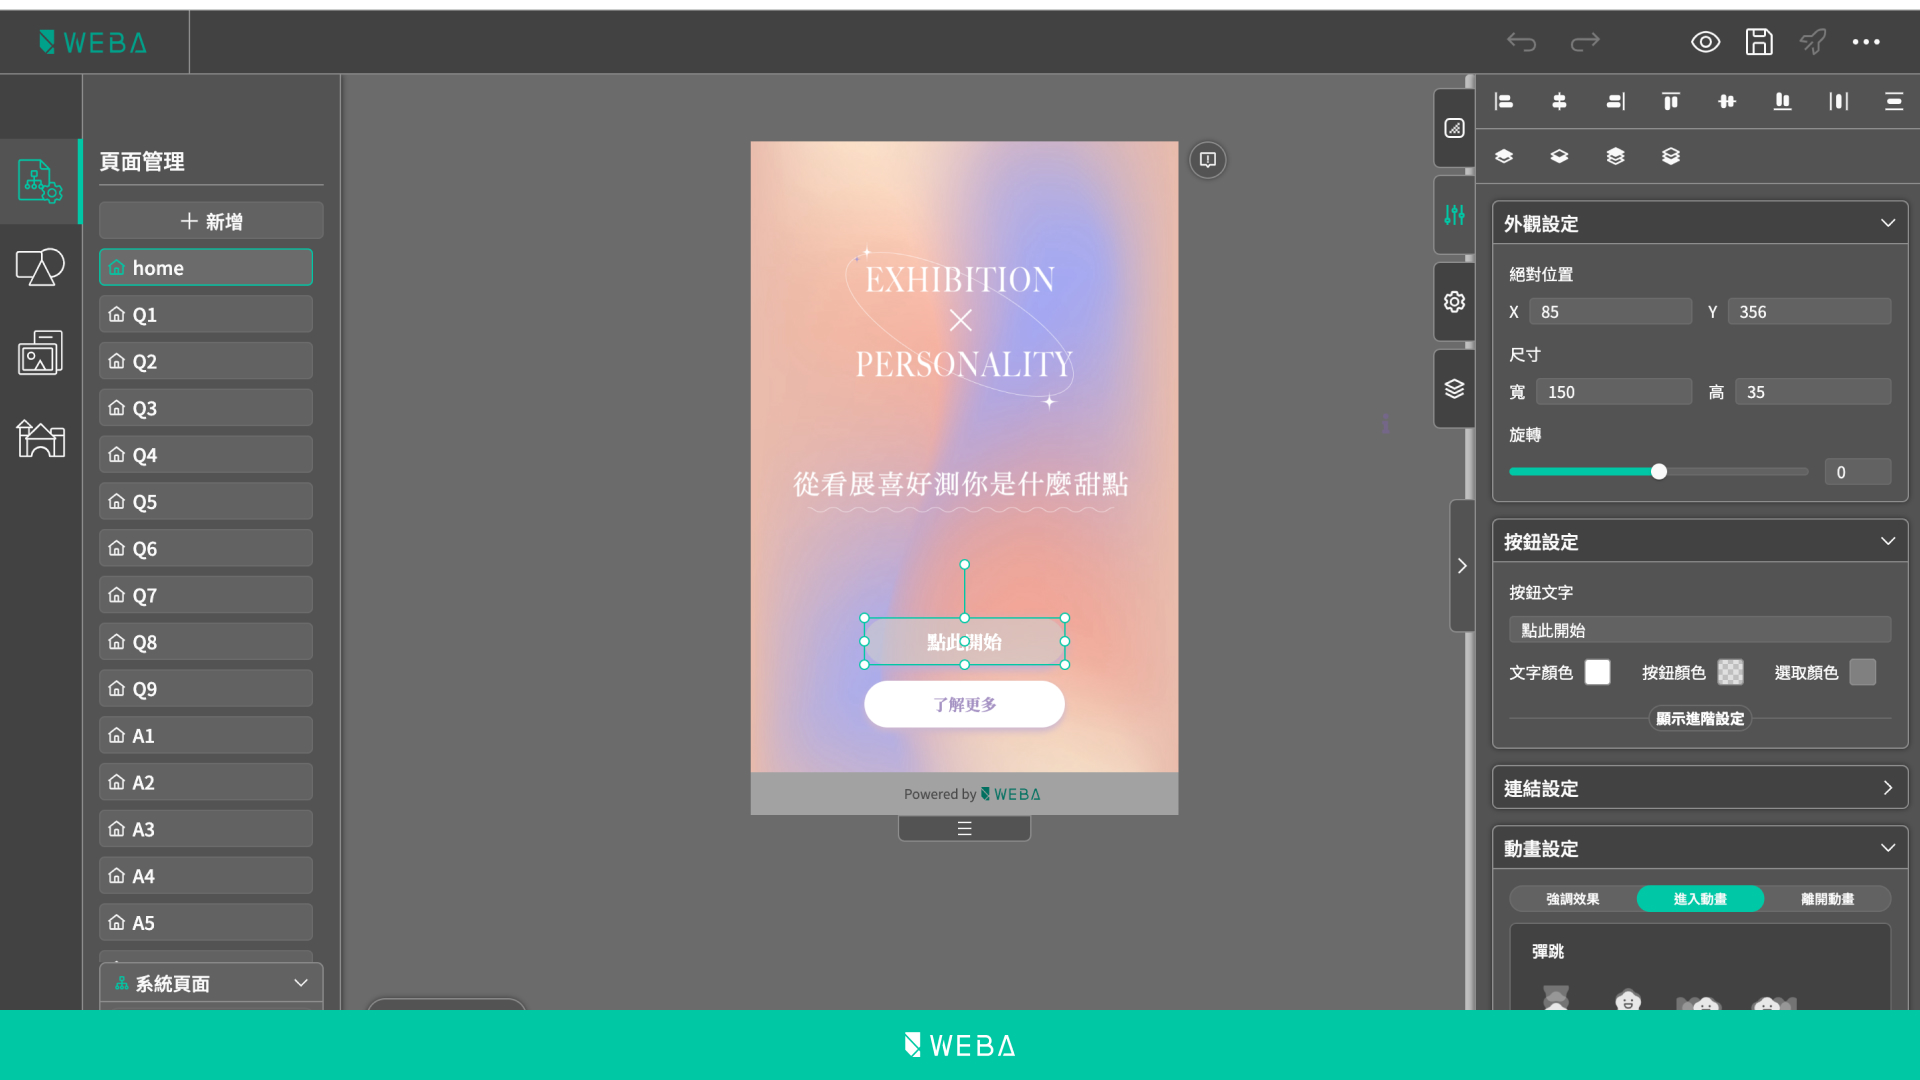Image resolution: width=1920 pixels, height=1080 pixels.
Task: Switch to the 進入動畫 animation tab
Action: tap(1700, 899)
